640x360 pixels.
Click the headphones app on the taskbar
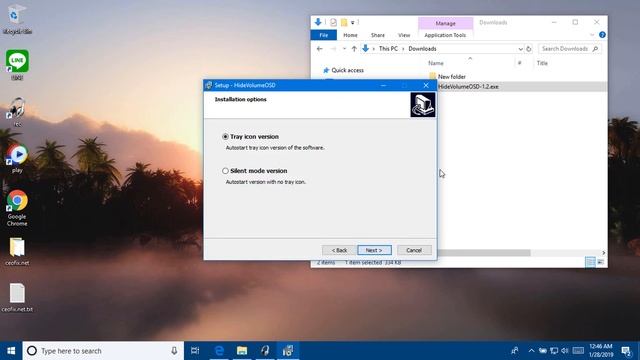click(x=265, y=351)
